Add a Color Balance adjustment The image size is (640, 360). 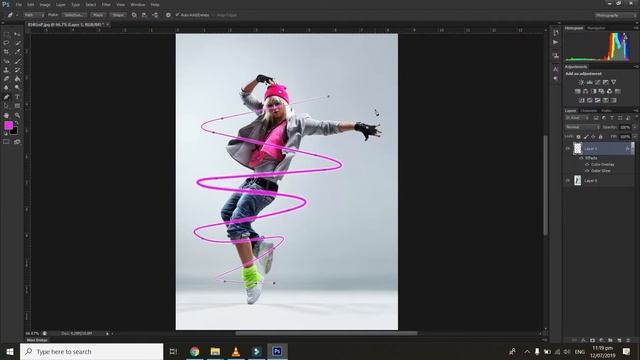pyautogui.click(x=585, y=91)
